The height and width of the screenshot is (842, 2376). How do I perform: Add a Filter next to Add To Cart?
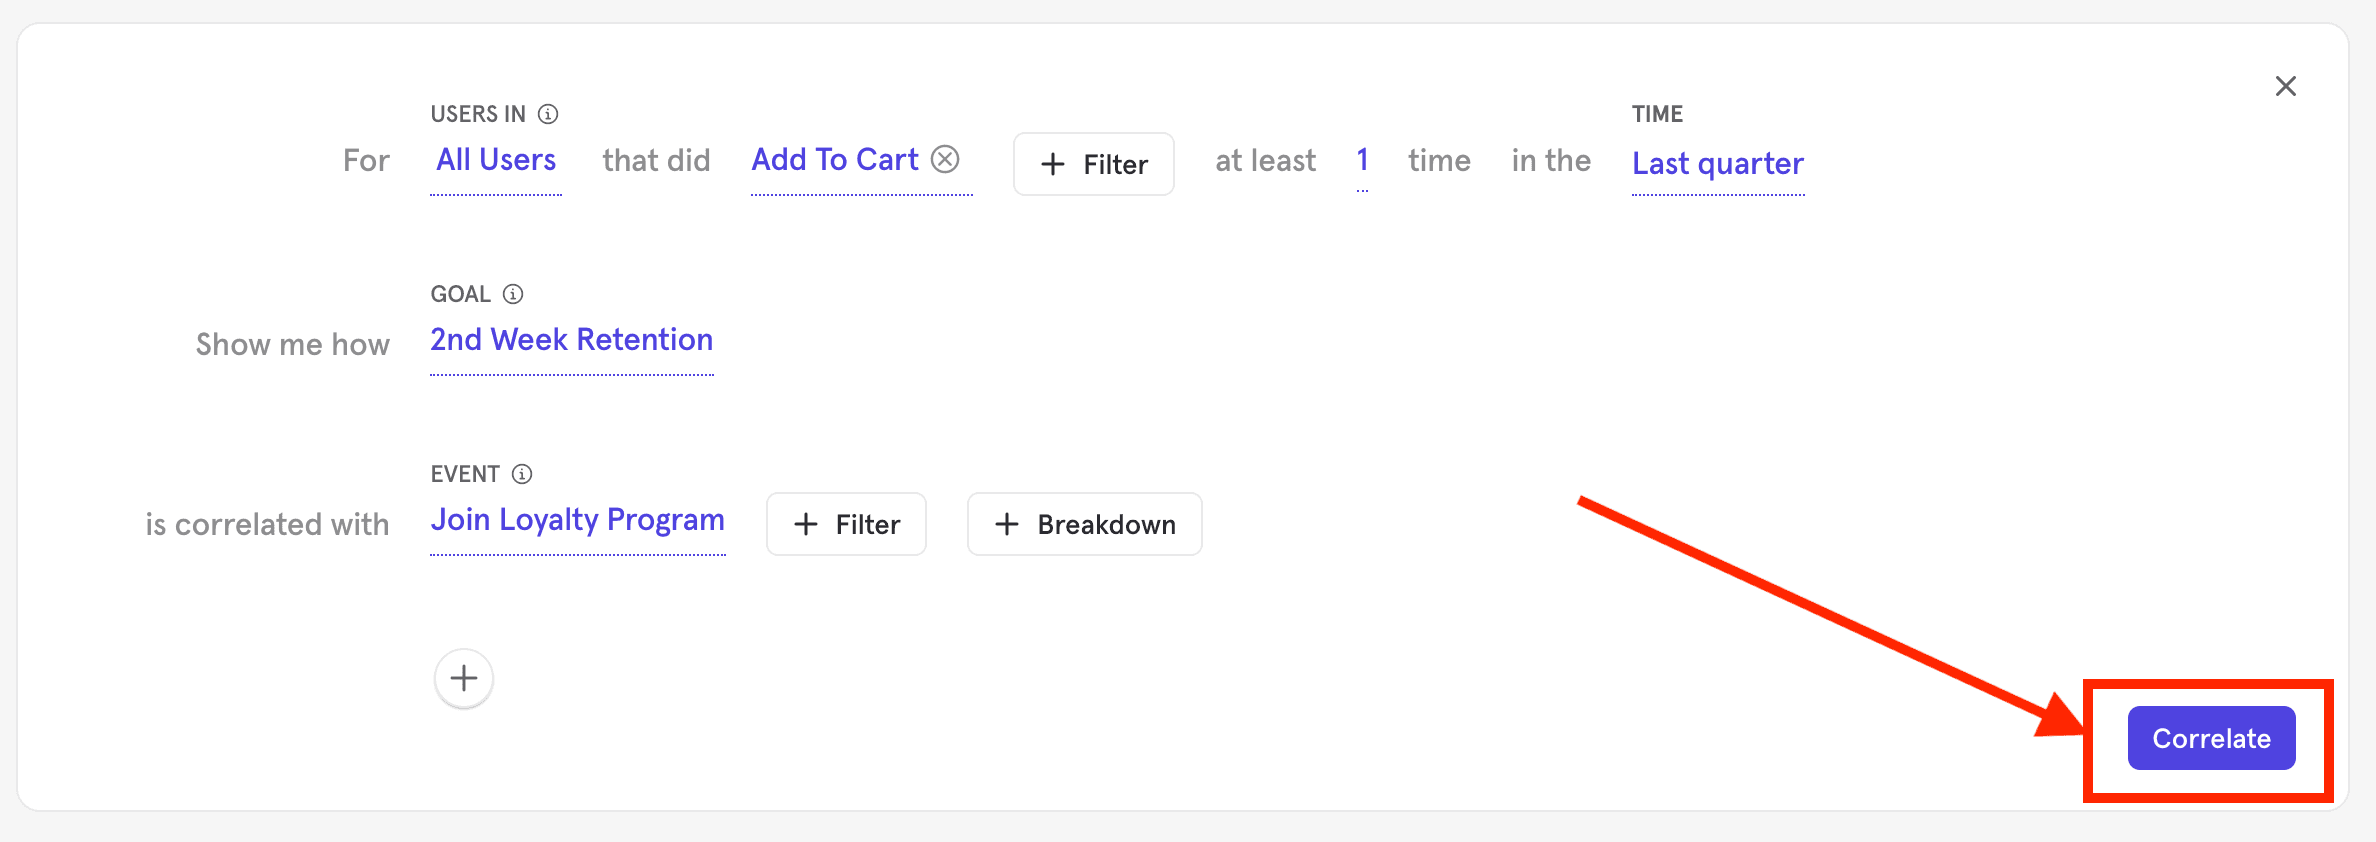1094,164
